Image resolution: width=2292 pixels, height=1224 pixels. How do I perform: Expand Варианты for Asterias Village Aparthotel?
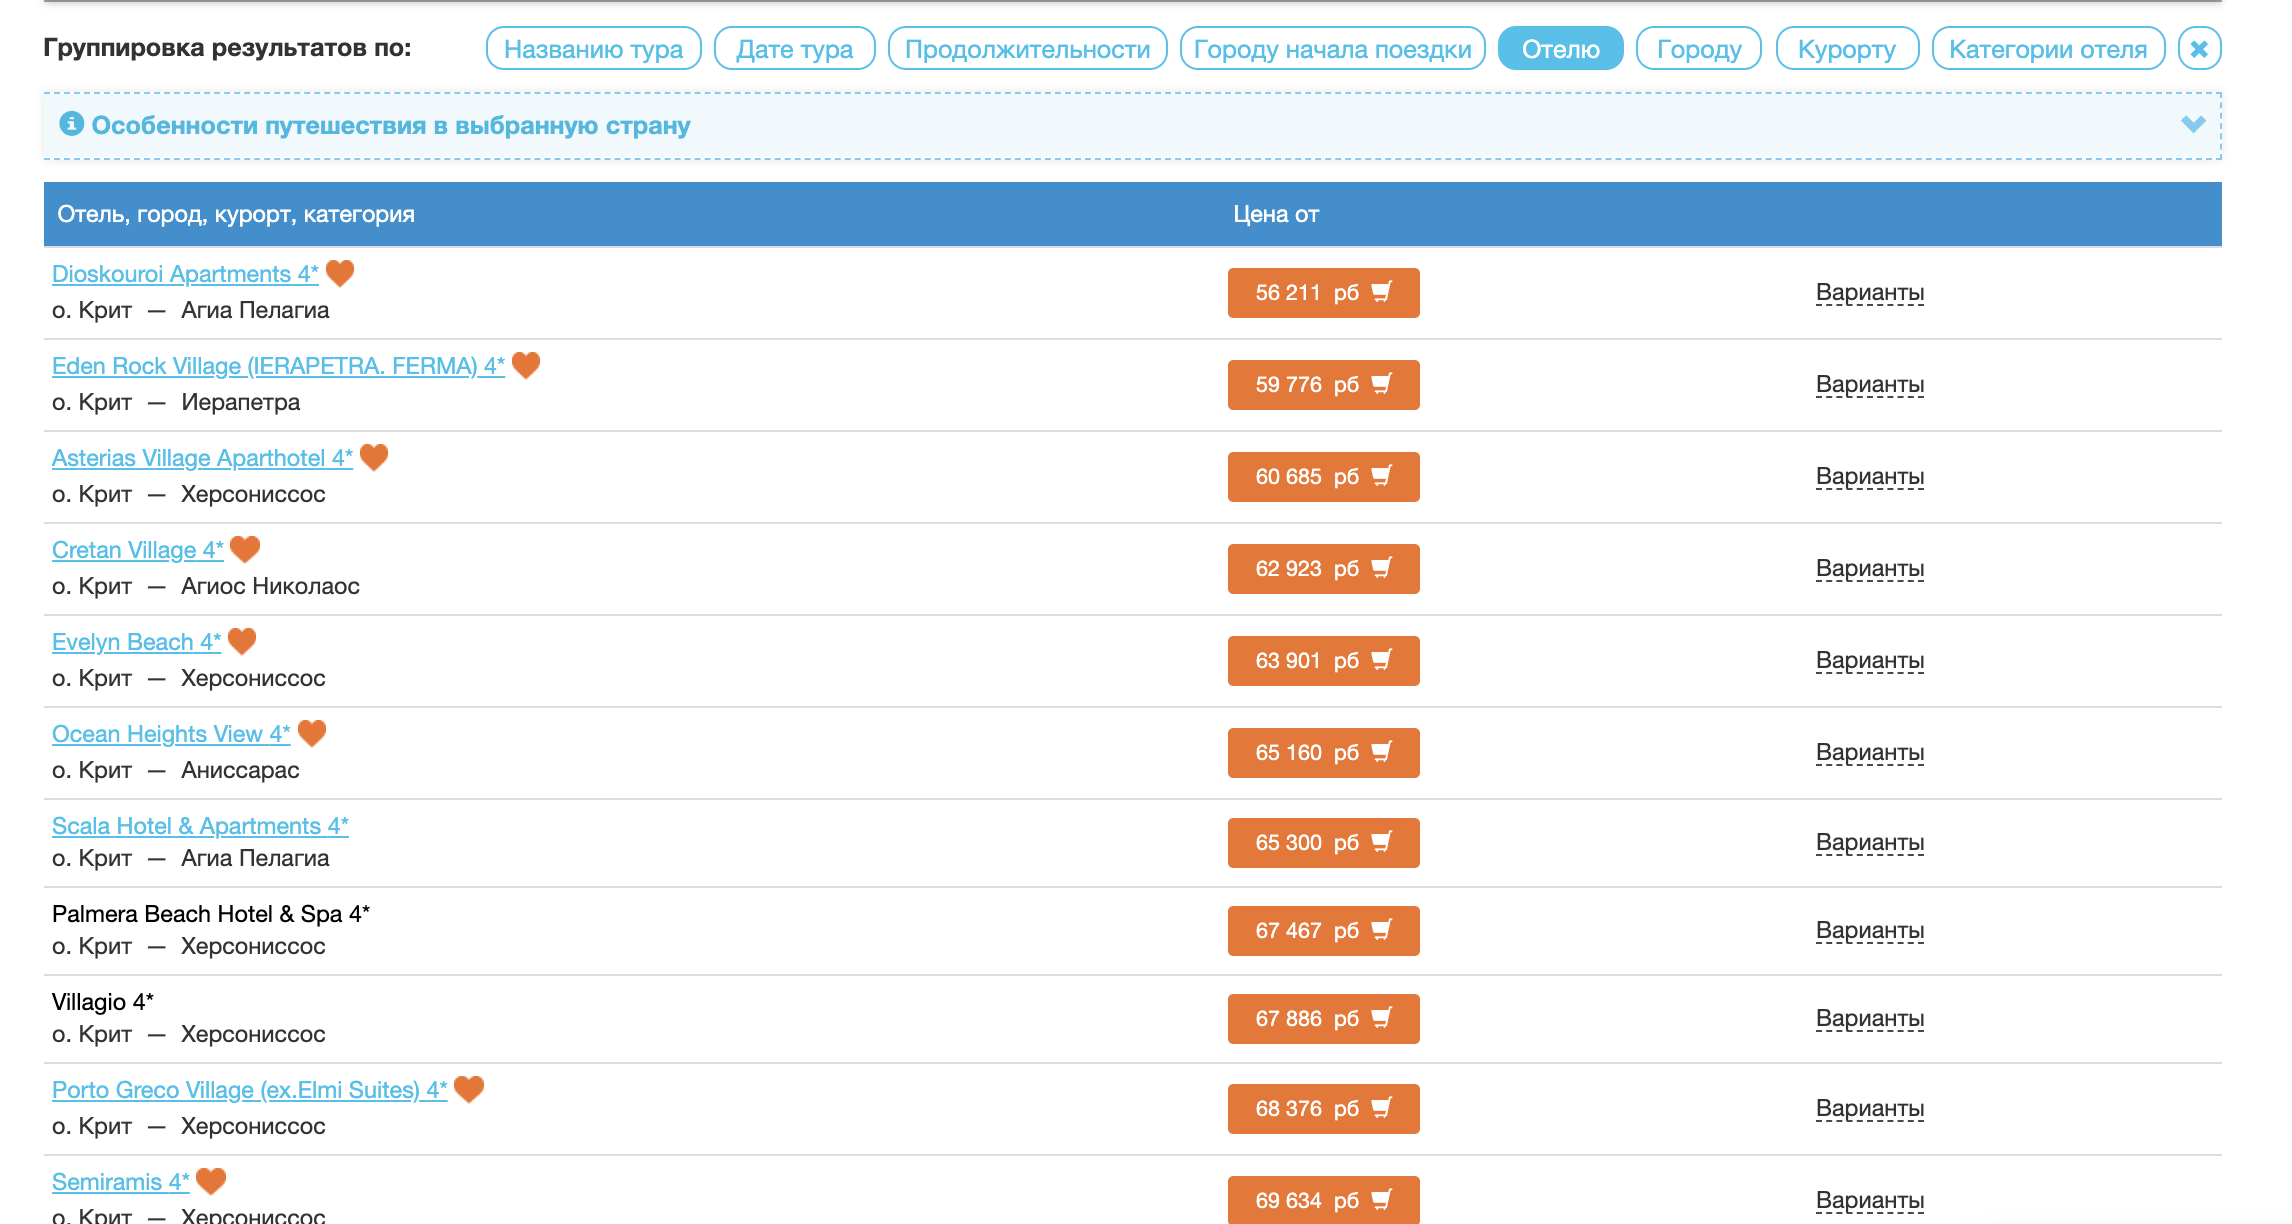1869,477
